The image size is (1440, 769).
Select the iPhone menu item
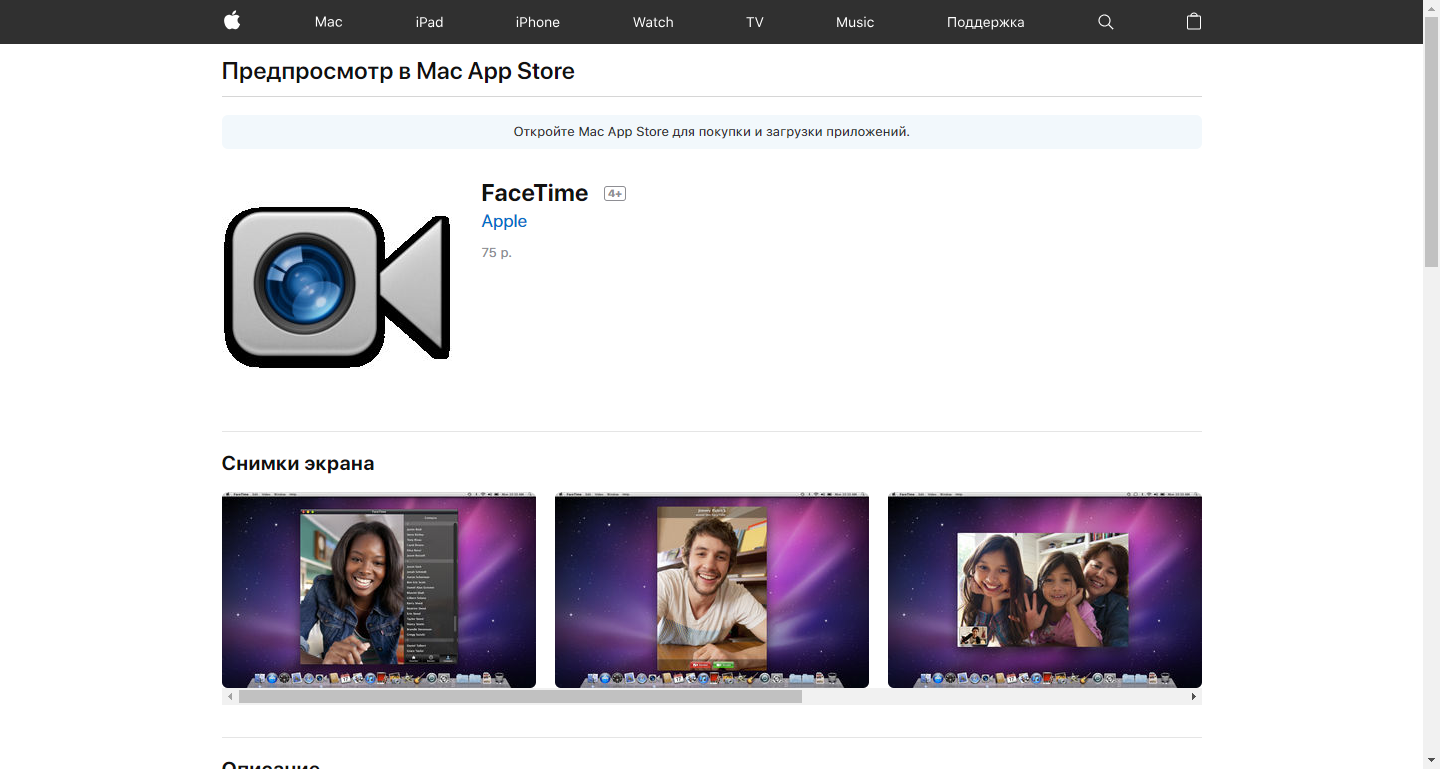[x=537, y=21]
